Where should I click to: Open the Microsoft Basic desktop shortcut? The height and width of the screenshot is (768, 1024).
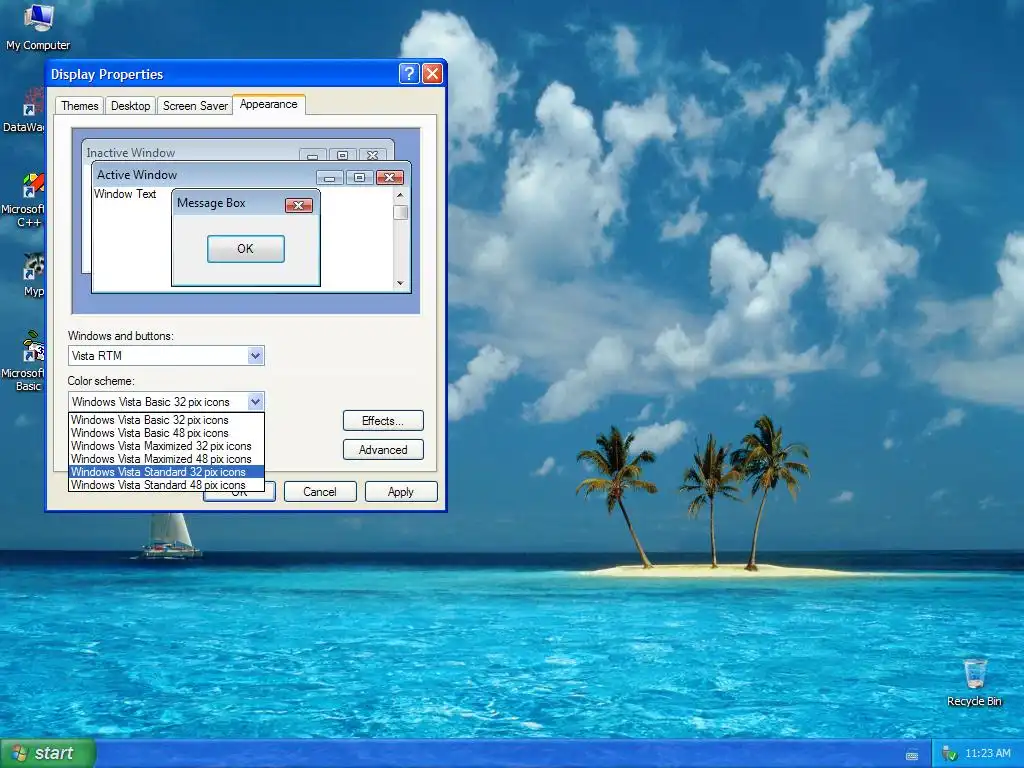24,361
